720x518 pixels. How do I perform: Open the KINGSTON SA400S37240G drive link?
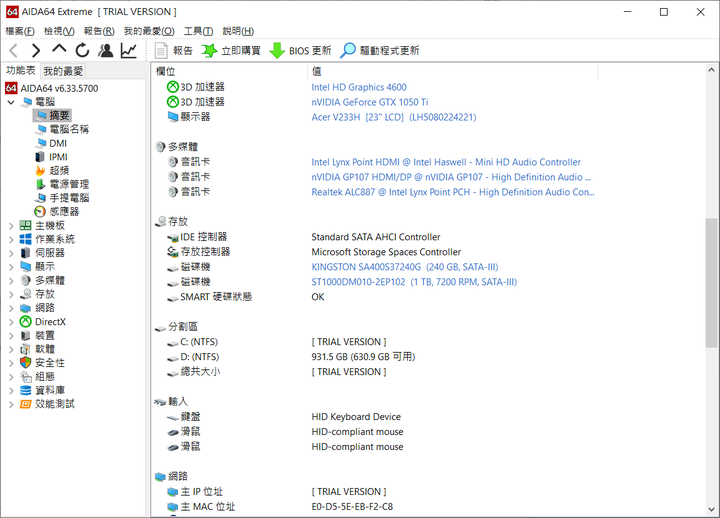tap(405, 267)
